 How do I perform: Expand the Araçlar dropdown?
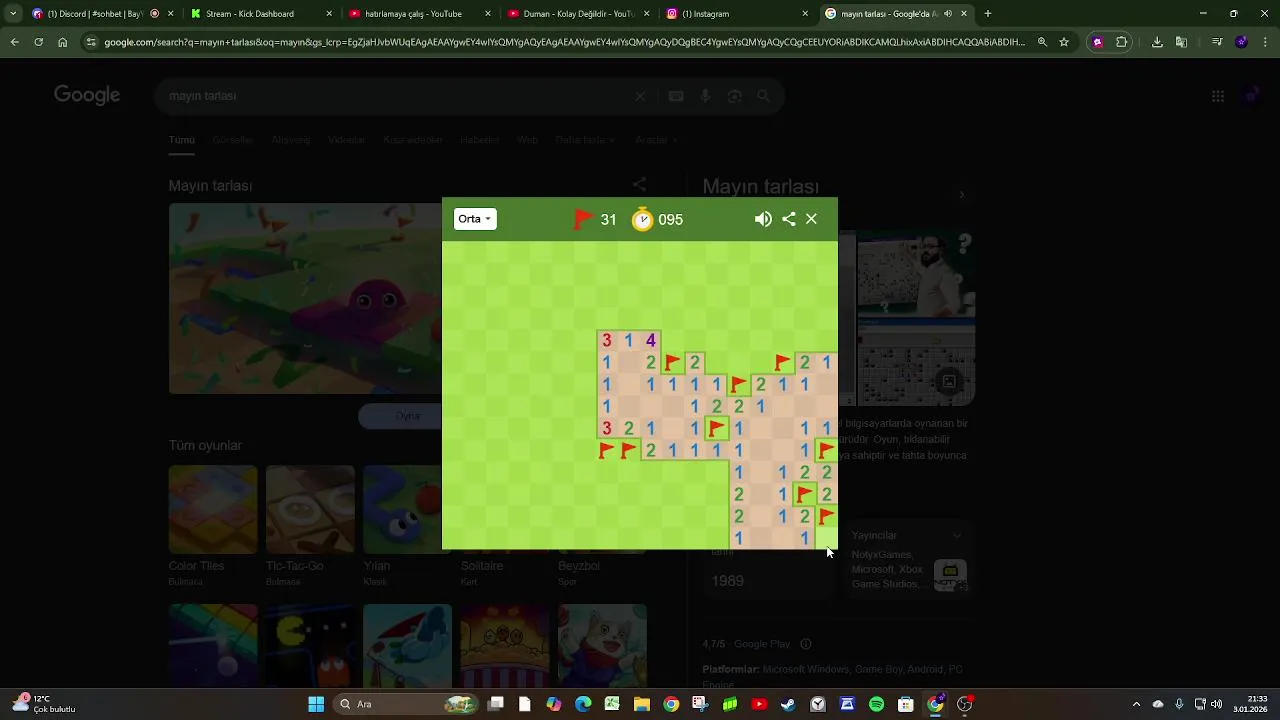(x=656, y=140)
